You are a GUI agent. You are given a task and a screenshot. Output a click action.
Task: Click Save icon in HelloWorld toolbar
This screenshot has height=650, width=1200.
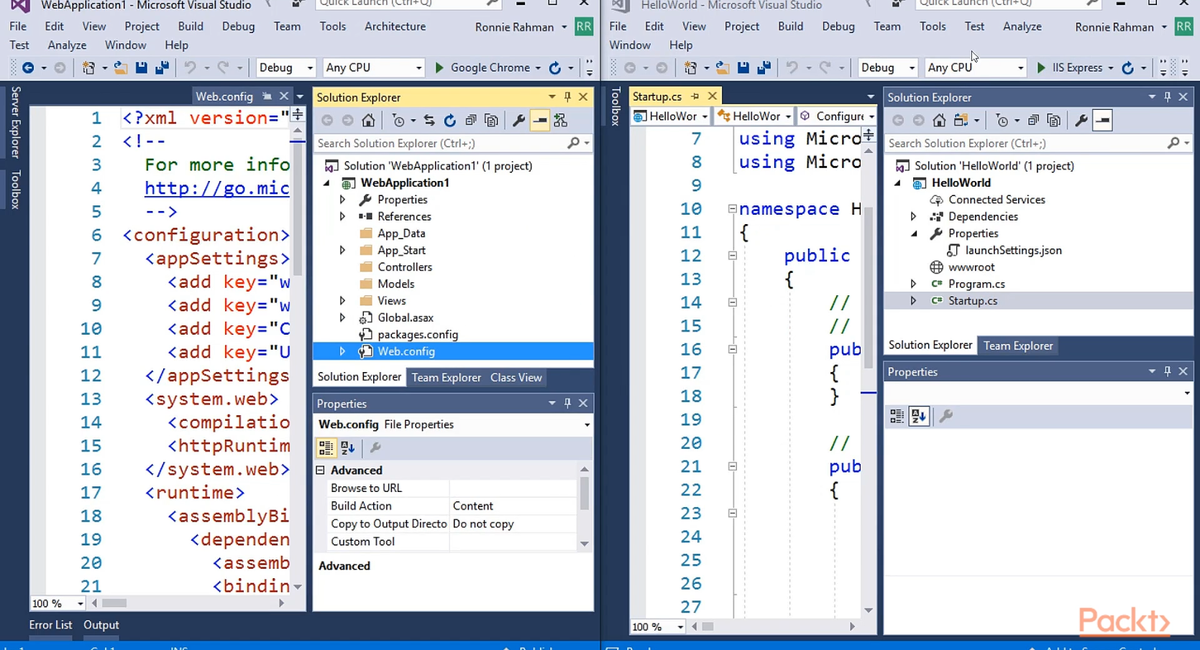(x=743, y=68)
